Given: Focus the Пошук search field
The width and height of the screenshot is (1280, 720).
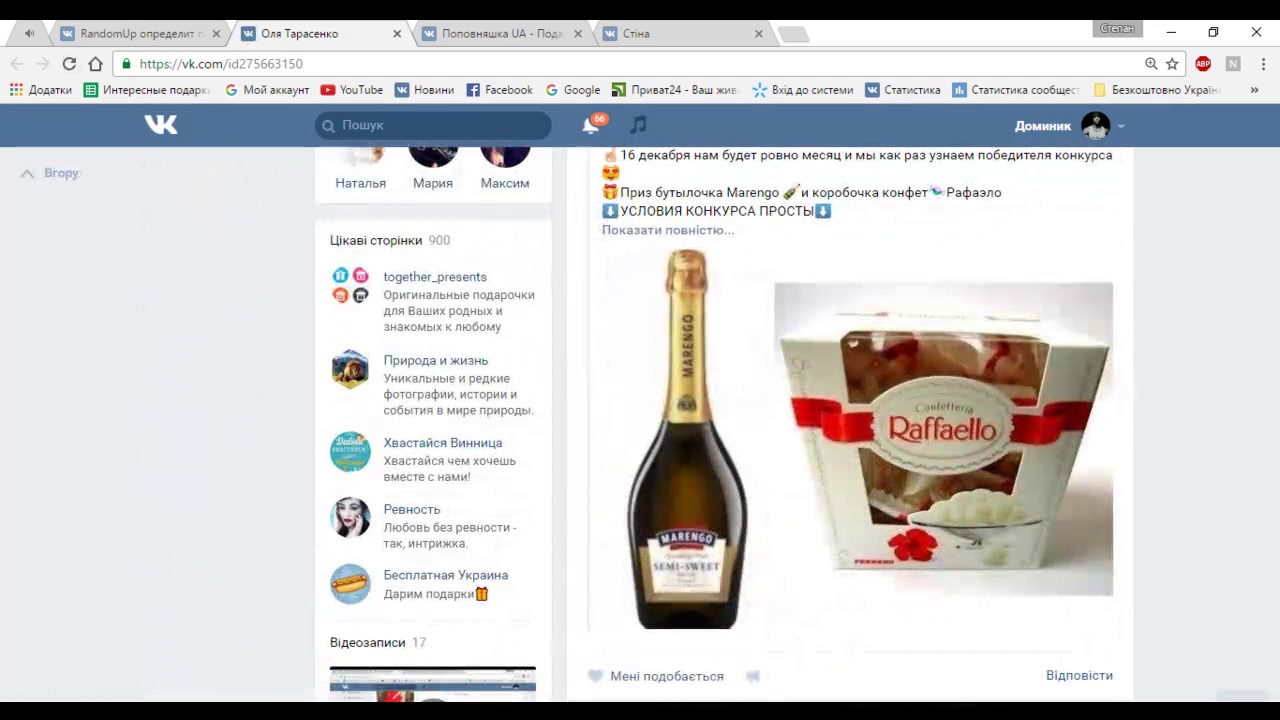Looking at the screenshot, I should 433,125.
